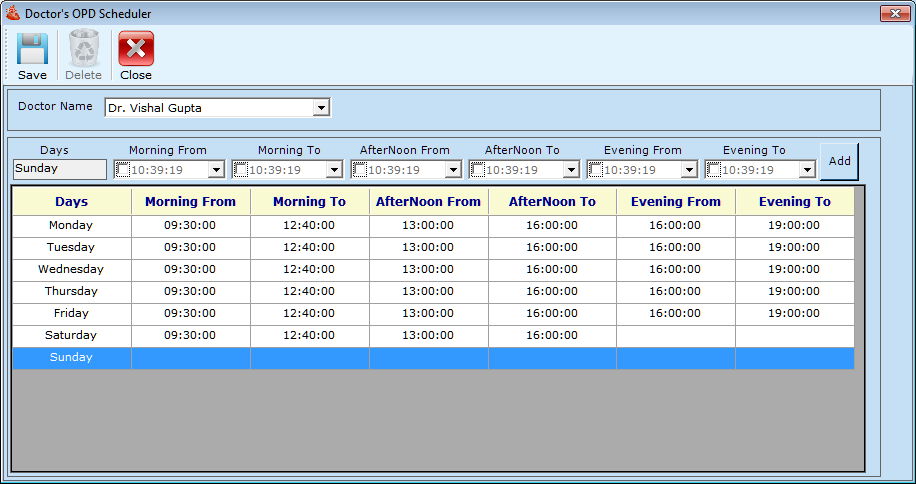Select the highlighted Sunday row
Screen dimensions: 916x484
pyautogui.click(x=71, y=358)
